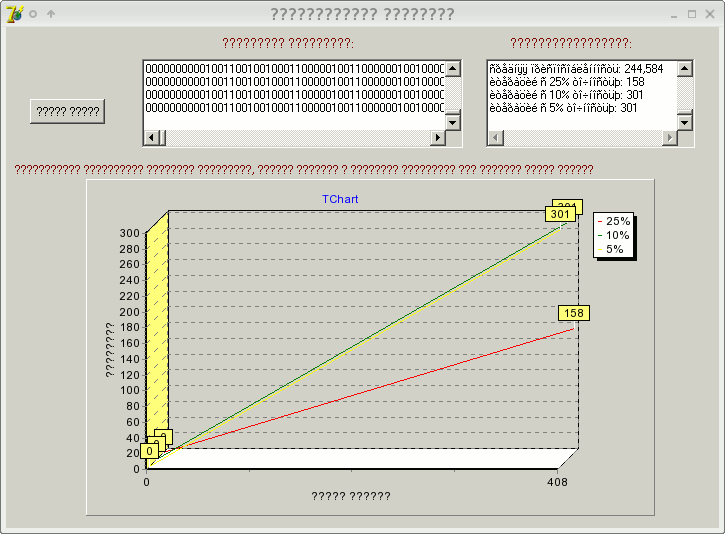Click the 158 data label on chart

574,313
